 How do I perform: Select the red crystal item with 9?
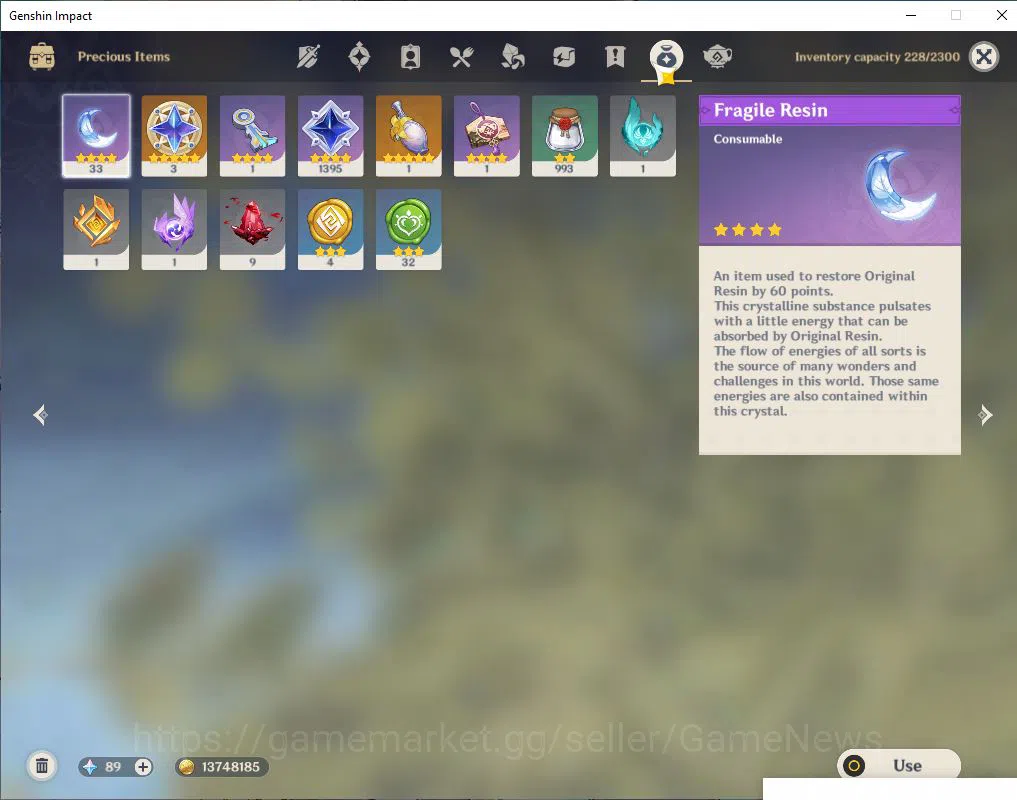pyautogui.click(x=252, y=229)
